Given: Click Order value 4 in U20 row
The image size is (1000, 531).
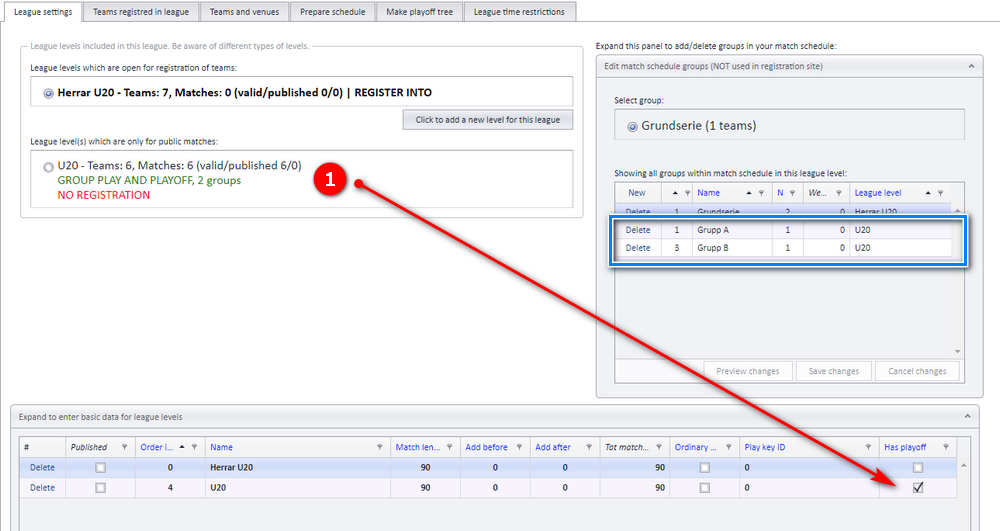Looking at the screenshot, I should pyautogui.click(x=170, y=488).
